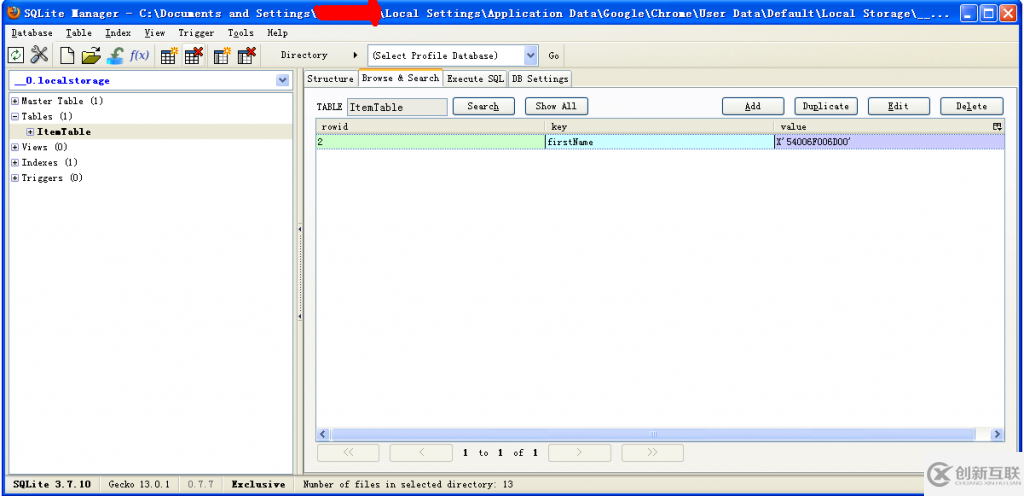The height and width of the screenshot is (496, 1024).
Task: Open the Database menu
Action: click(x=32, y=33)
